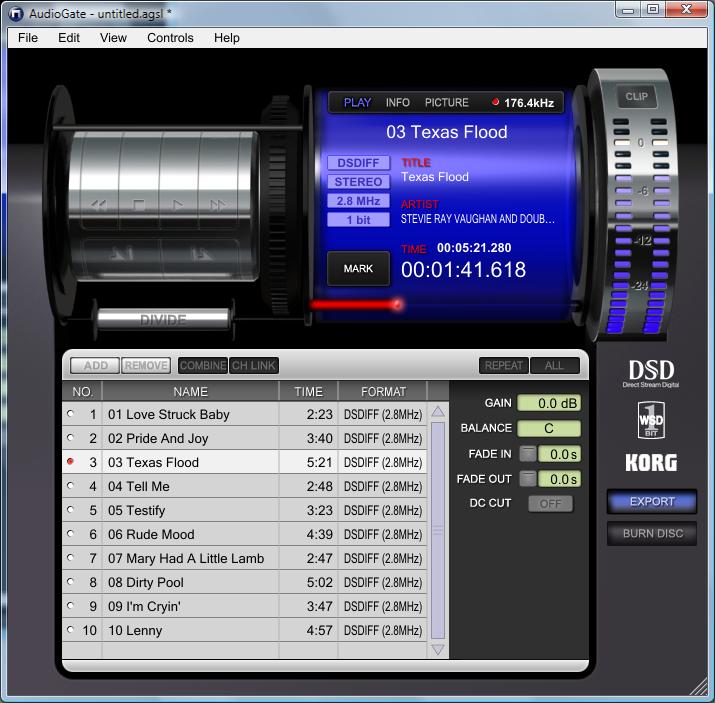Switch to the PICTURE tab
This screenshot has width=715, height=703.
(447, 103)
